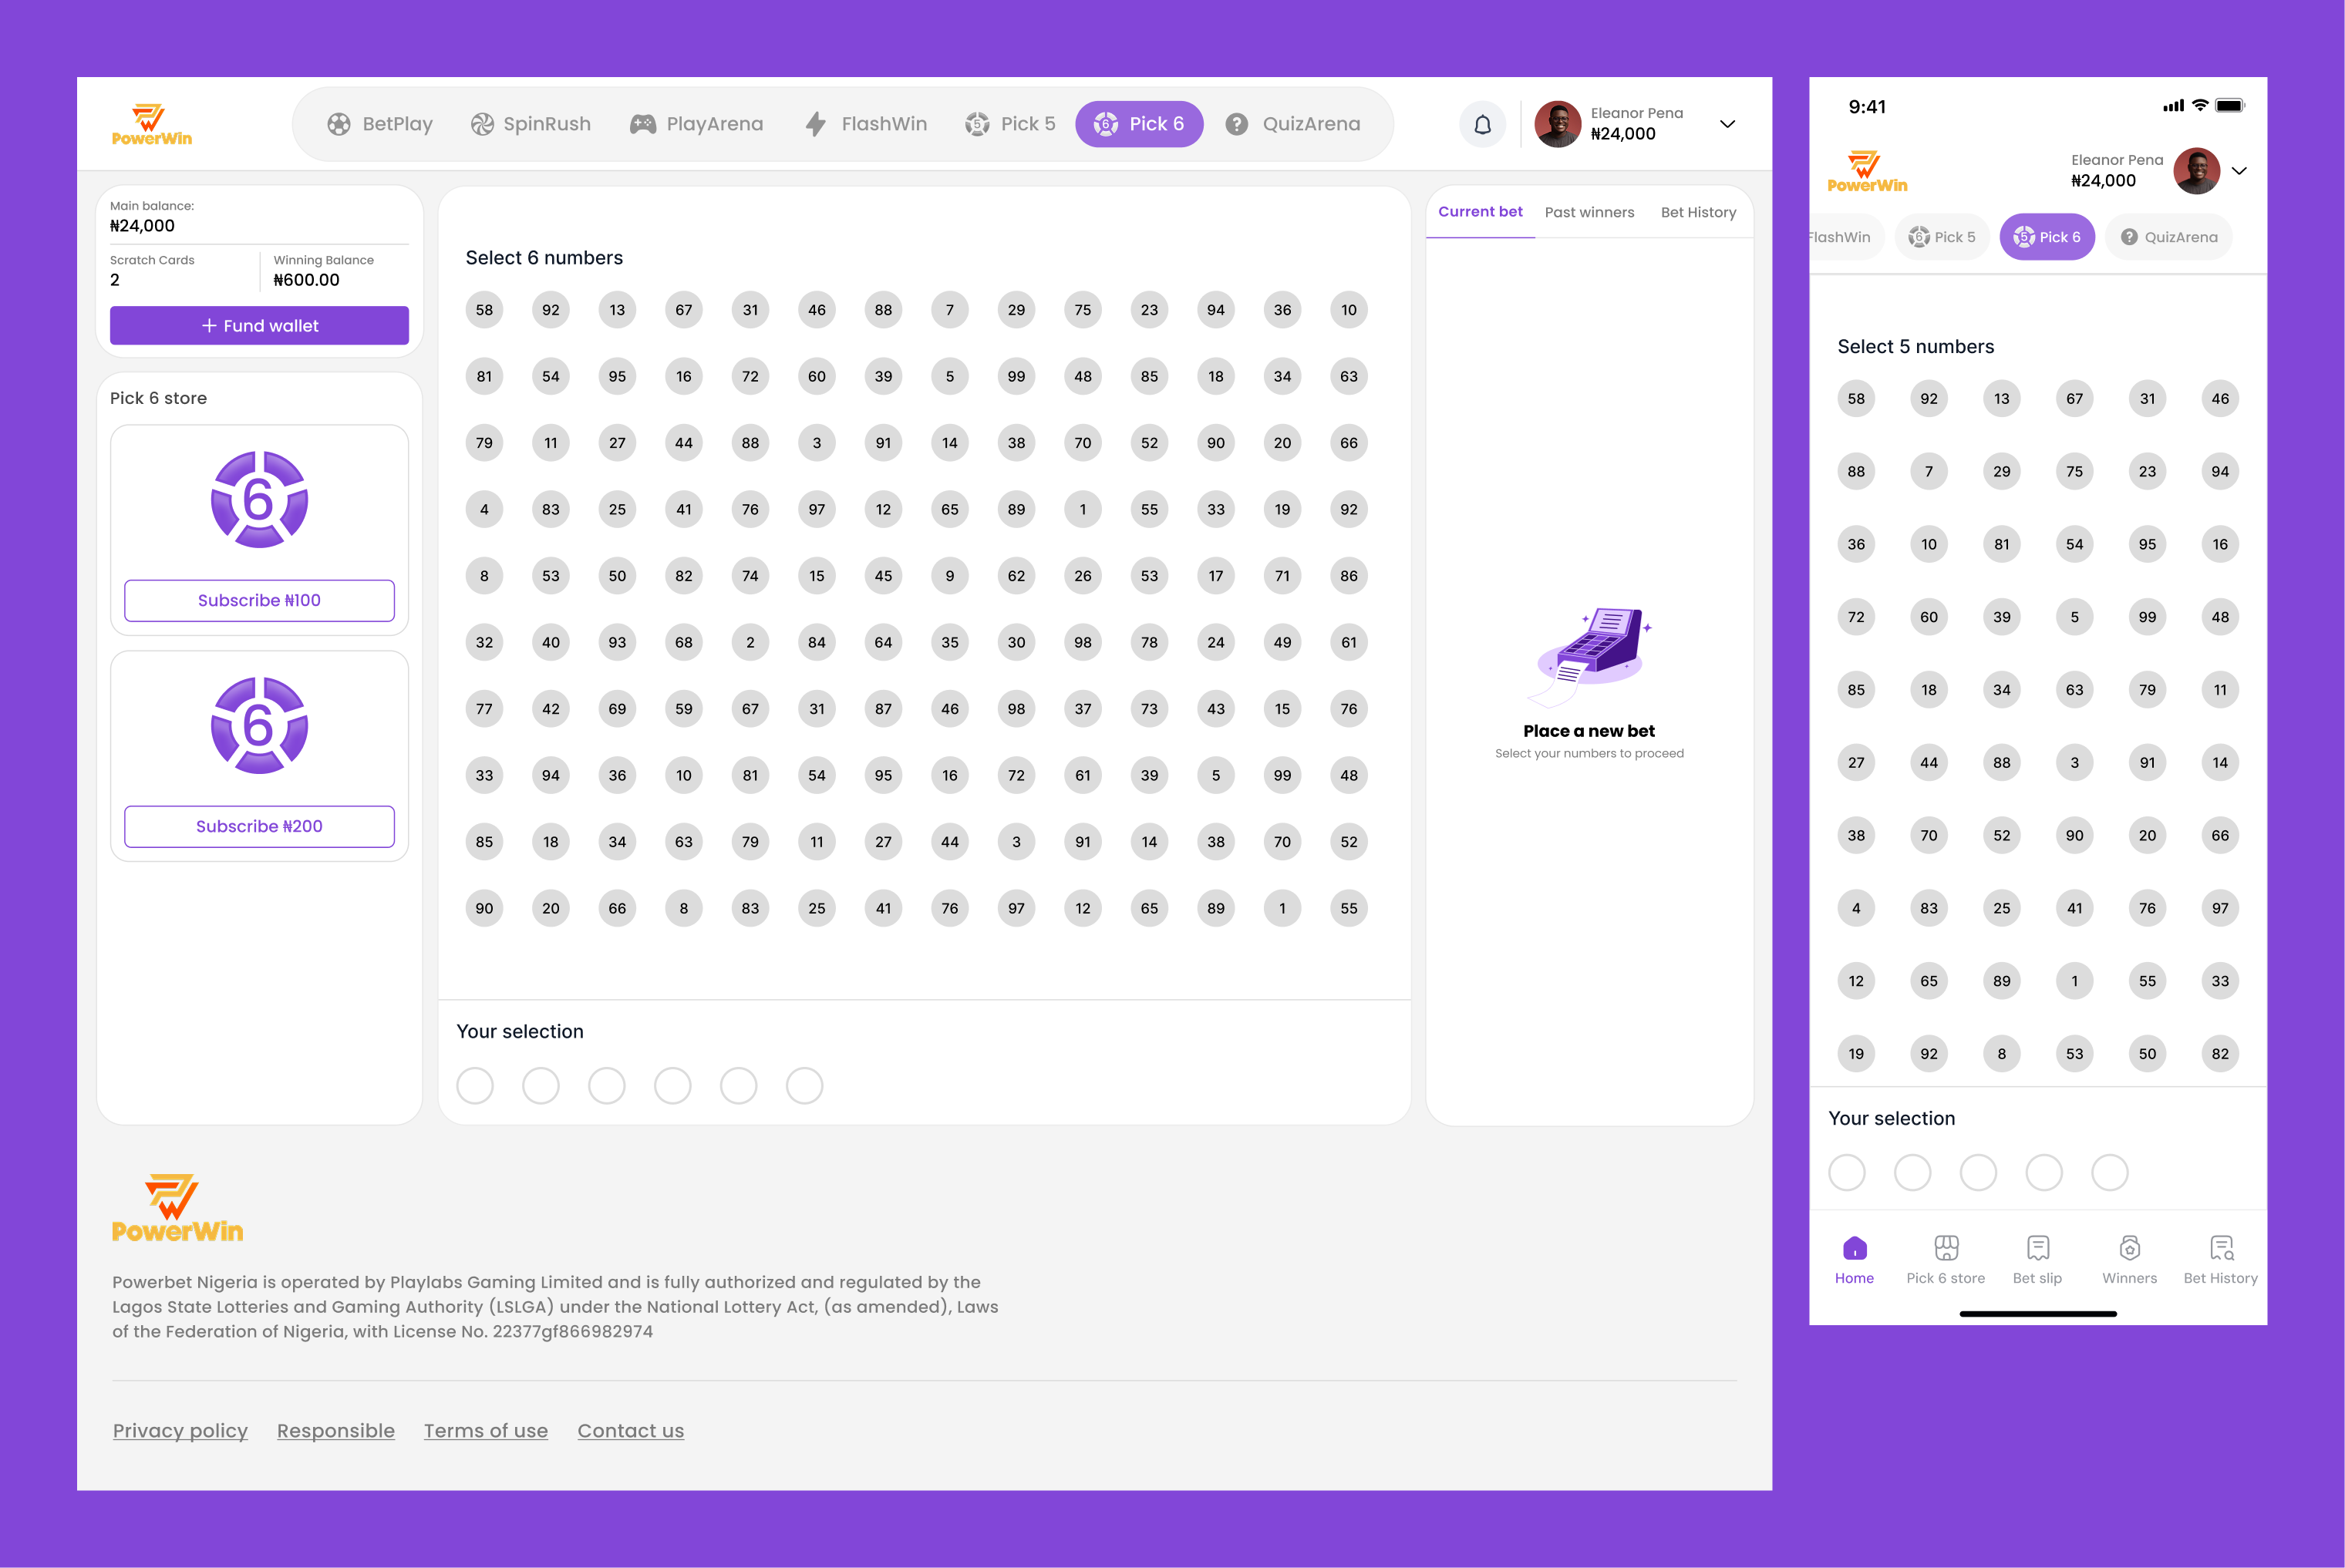
Task: Switch to the Current bet tab
Action: pos(1480,212)
